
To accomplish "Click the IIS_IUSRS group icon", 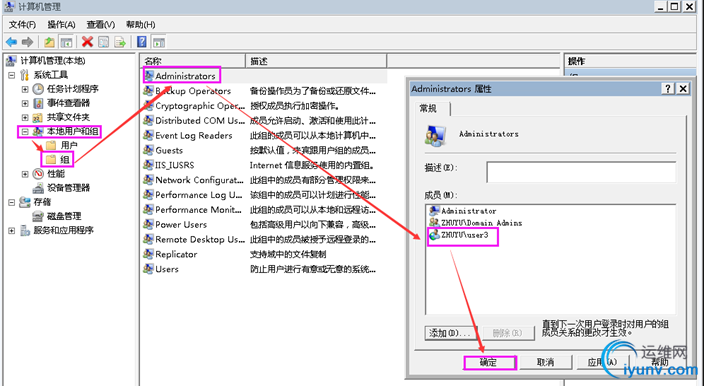I will point(148,165).
